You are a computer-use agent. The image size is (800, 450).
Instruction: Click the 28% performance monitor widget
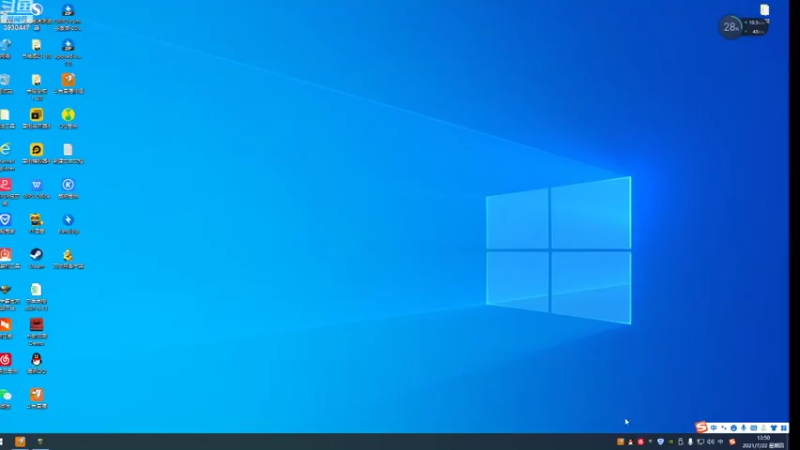(730, 27)
